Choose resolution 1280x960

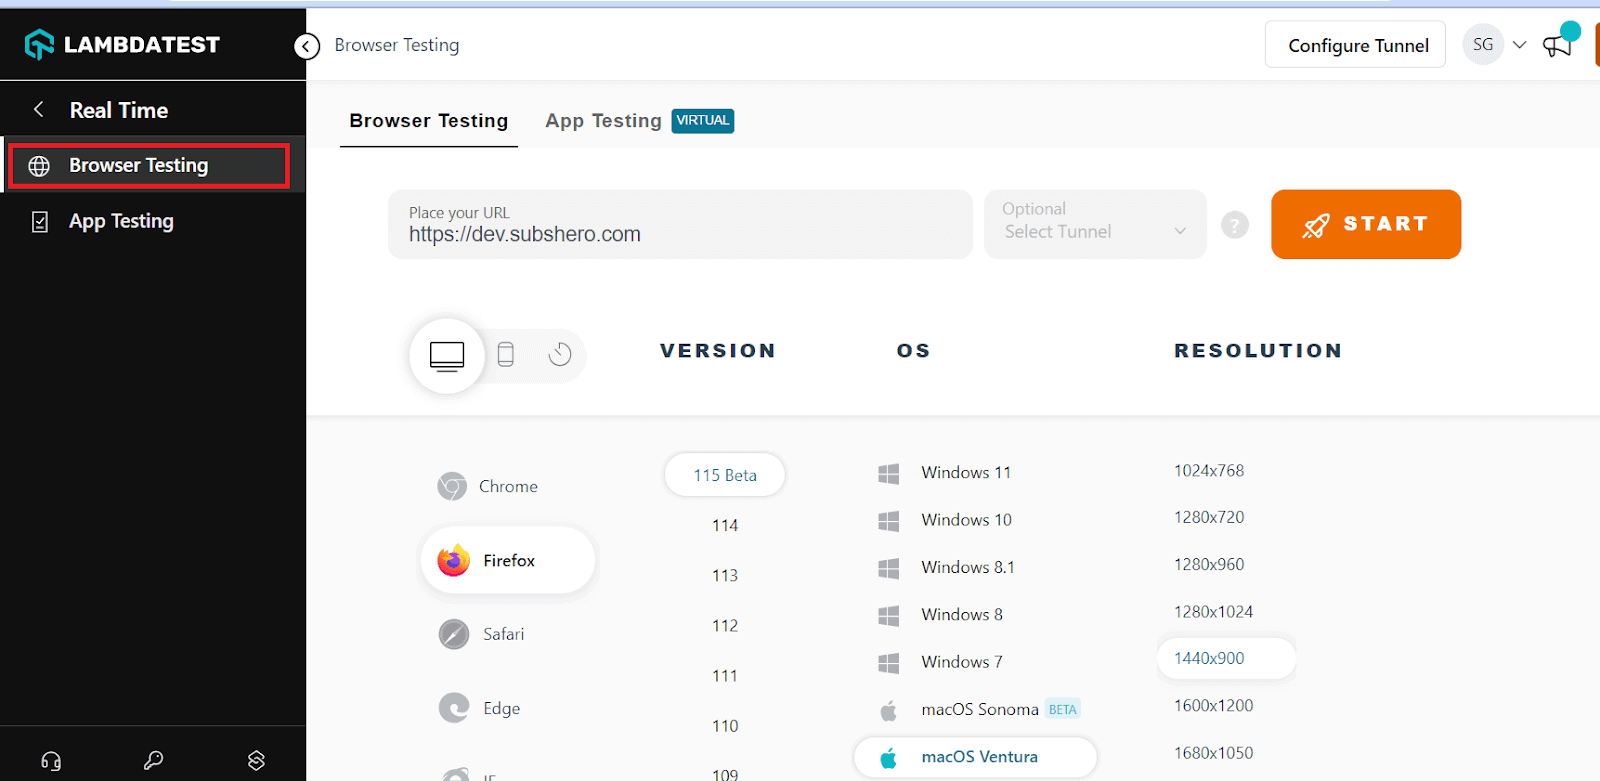coord(1209,564)
